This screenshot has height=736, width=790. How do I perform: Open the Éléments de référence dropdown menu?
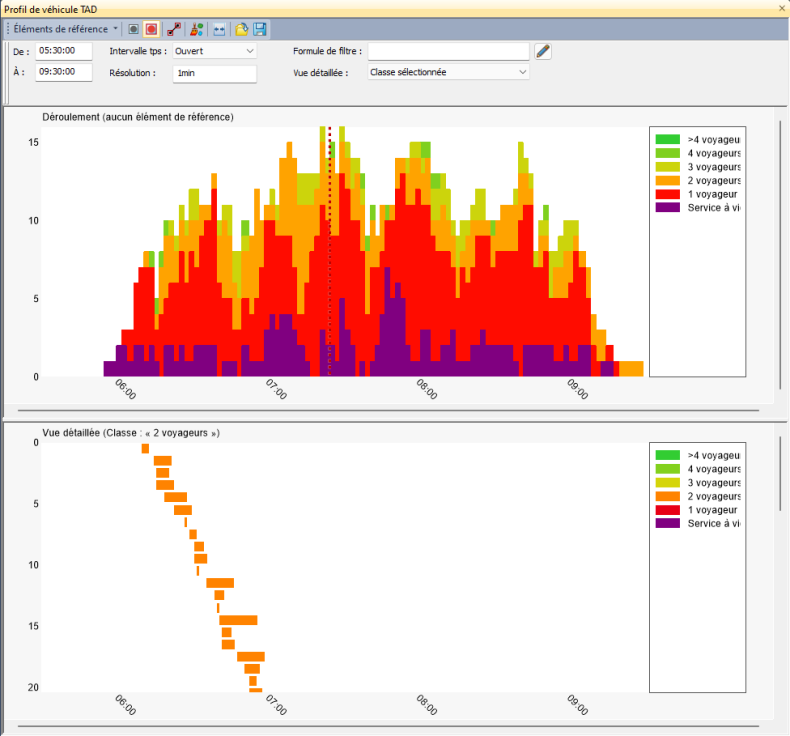coord(66,29)
